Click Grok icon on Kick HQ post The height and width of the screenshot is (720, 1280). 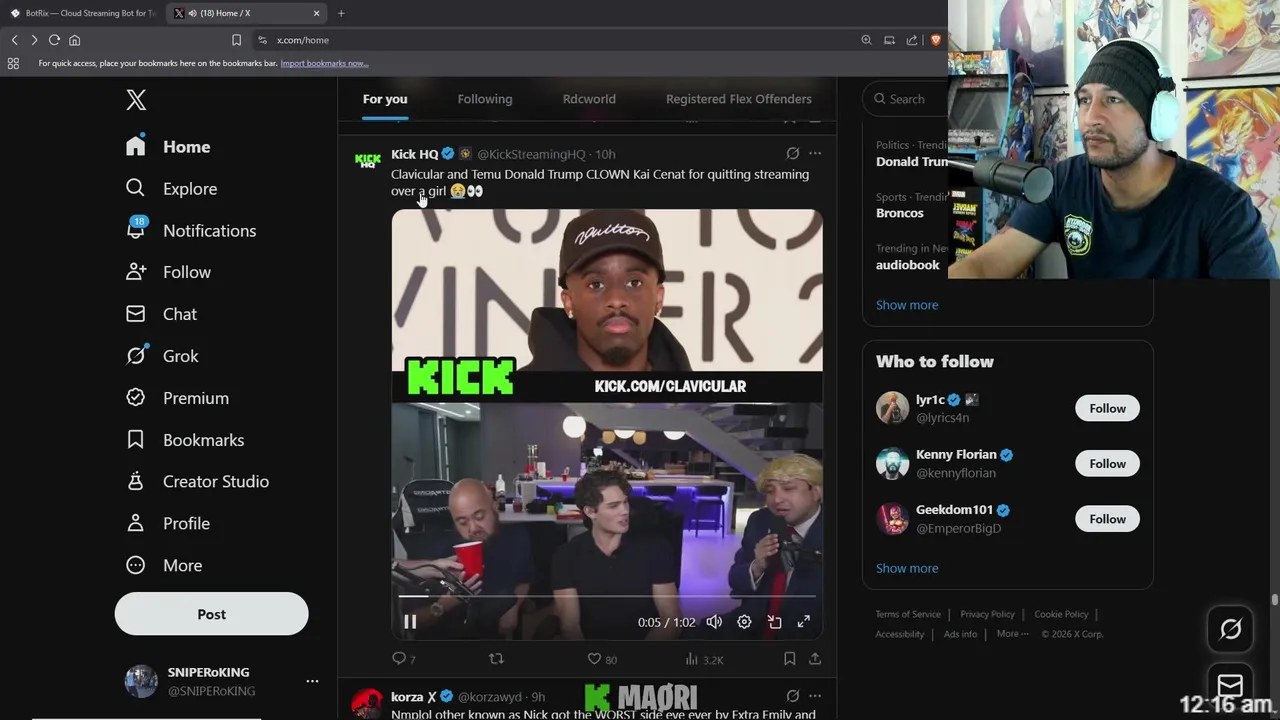[x=792, y=153]
